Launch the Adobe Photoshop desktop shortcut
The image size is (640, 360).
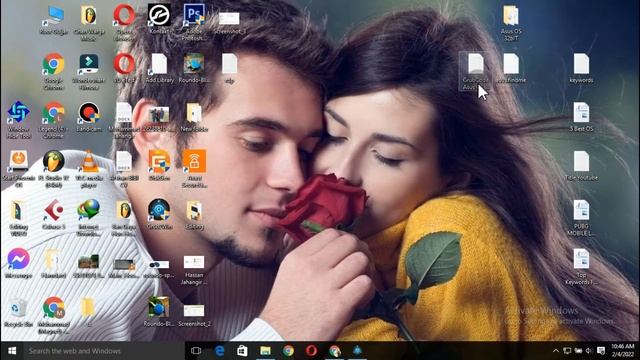coord(194,22)
